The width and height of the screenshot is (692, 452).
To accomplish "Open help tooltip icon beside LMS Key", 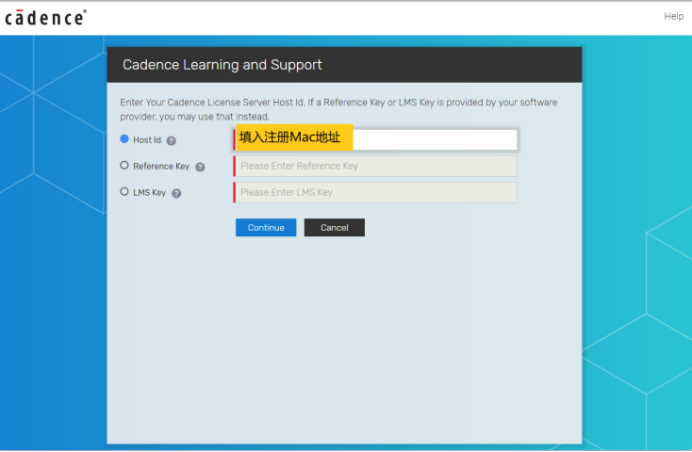I will point(176,193).
